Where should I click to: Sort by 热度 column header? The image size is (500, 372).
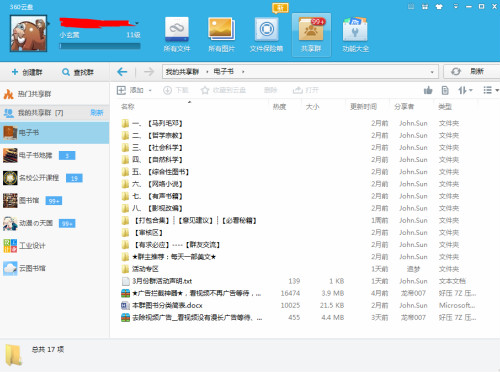coord(280,107)
